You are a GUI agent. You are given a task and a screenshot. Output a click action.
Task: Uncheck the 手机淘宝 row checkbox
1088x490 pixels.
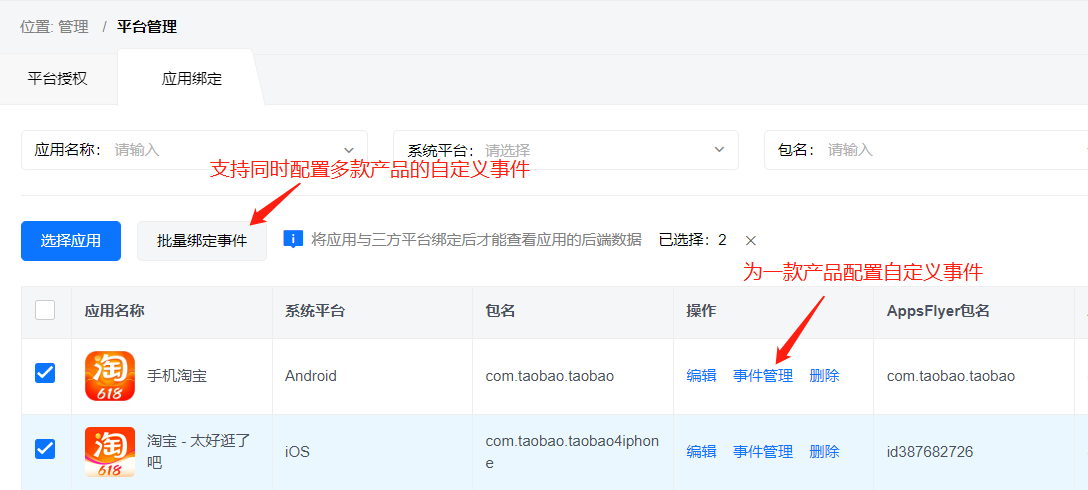[45, 374]
